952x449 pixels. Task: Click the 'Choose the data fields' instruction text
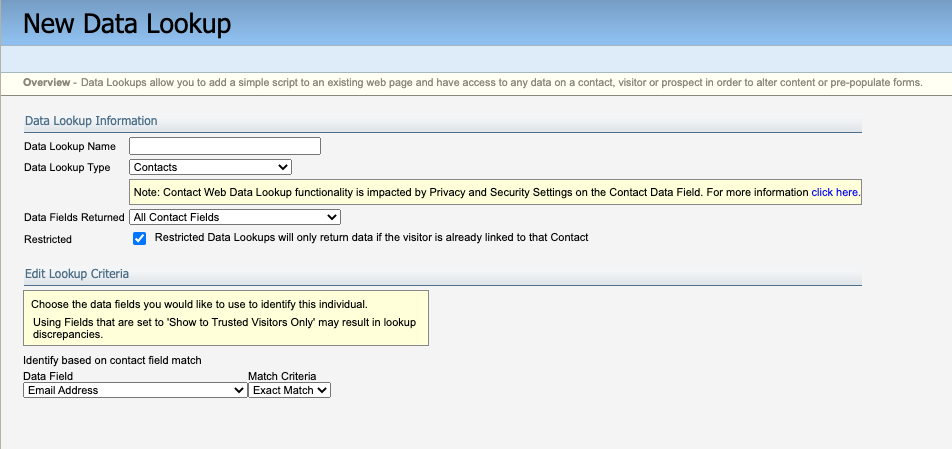tap(199, 304)
